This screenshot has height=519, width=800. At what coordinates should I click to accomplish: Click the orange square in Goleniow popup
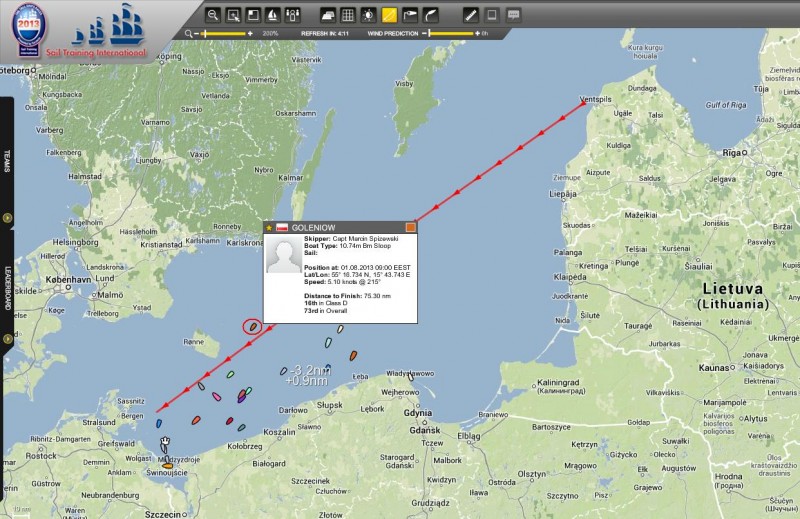pyautogui.click(x=410, y=227)
